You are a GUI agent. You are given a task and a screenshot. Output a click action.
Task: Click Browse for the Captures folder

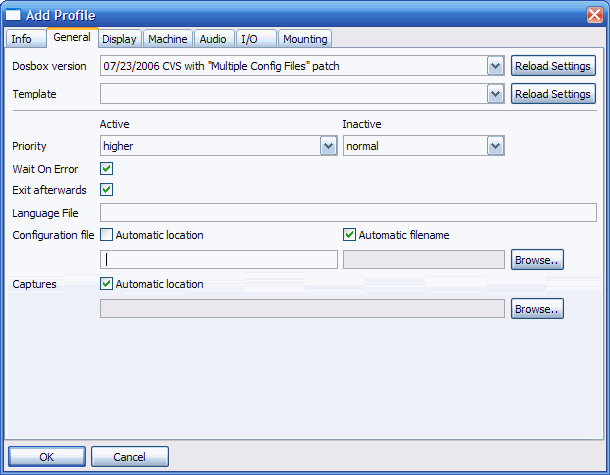(x=537, y=309)
